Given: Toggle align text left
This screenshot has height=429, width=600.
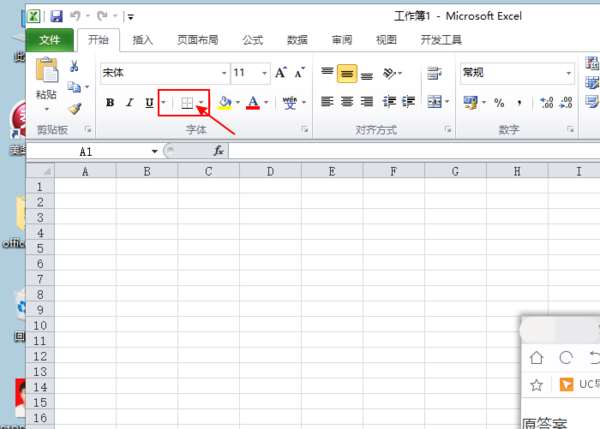Looking at the screenshot, I should (x=327, y=102).
